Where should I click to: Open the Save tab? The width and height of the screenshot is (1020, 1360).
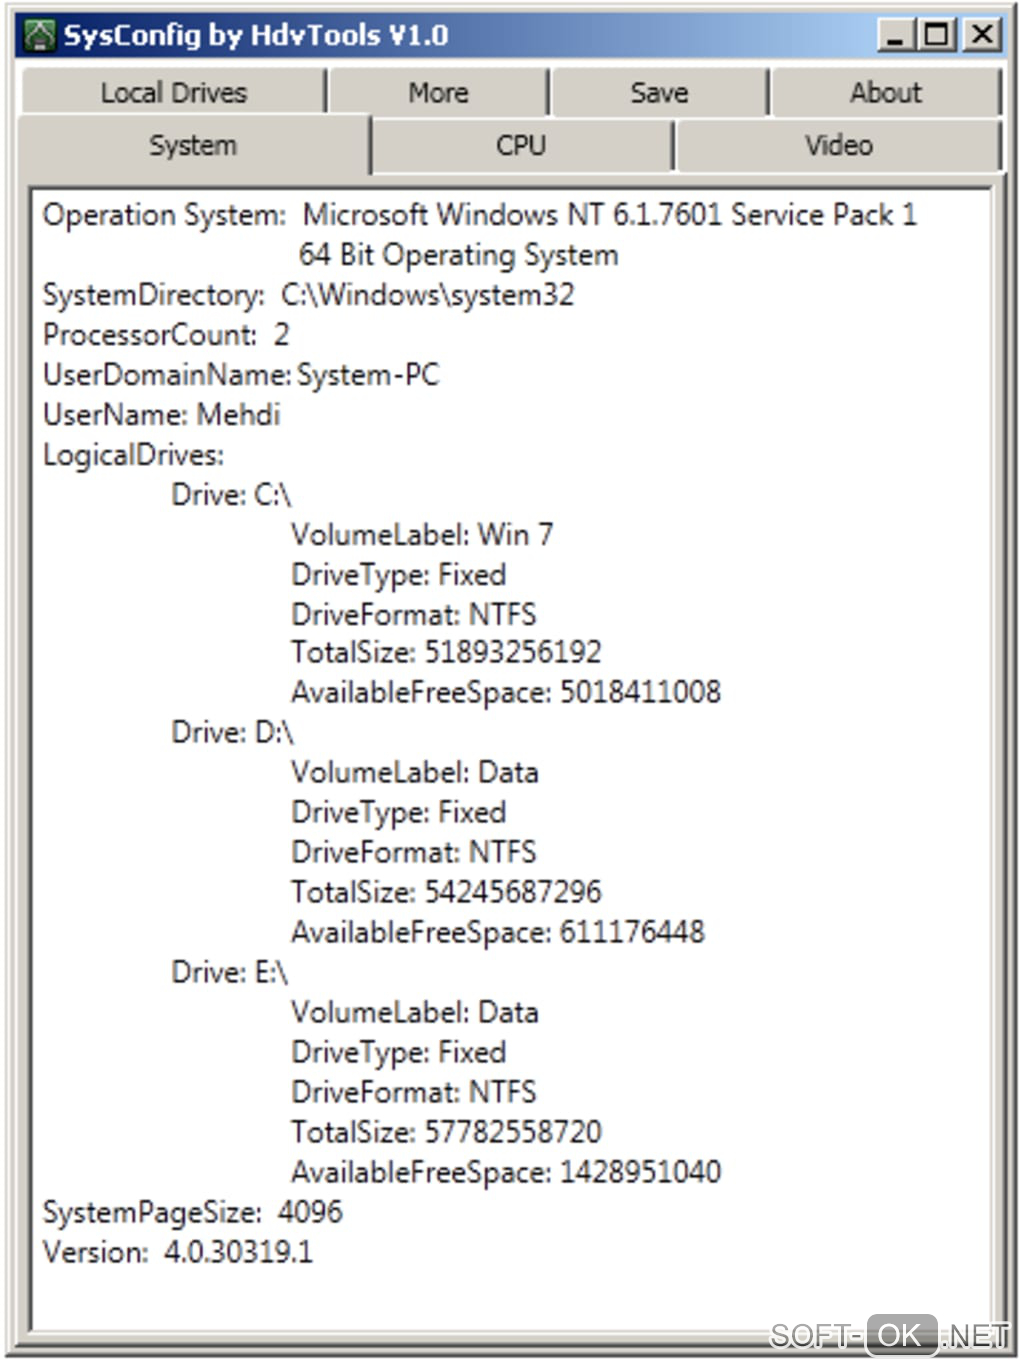point(659,93)
